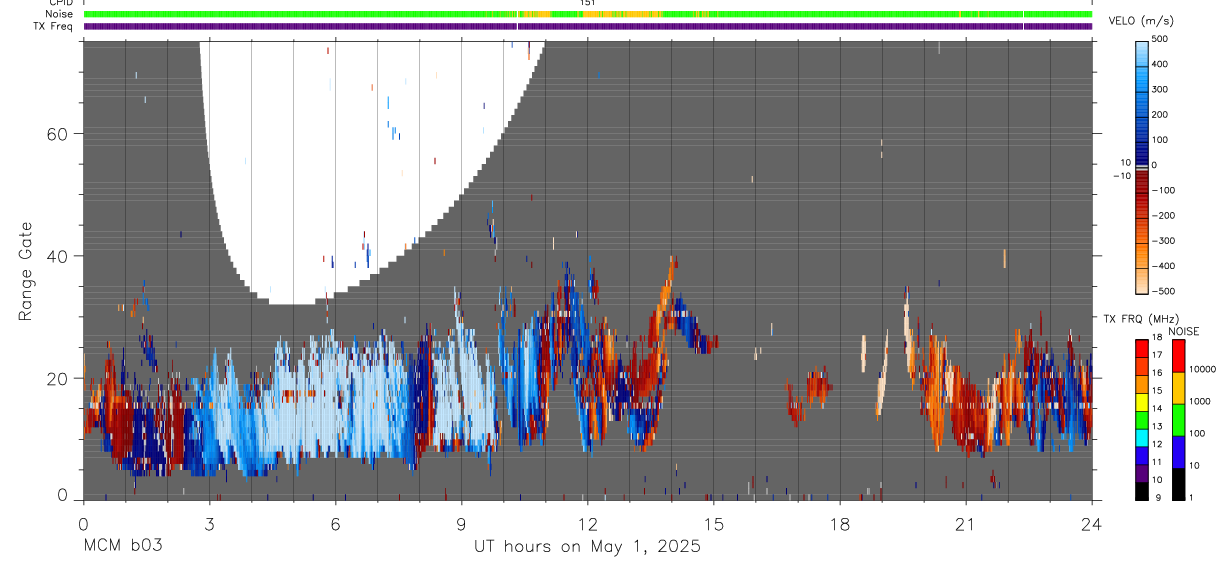1228x567 pixels.
Task: Click the green Noise strip above the plot
Action: pos(587,14)
